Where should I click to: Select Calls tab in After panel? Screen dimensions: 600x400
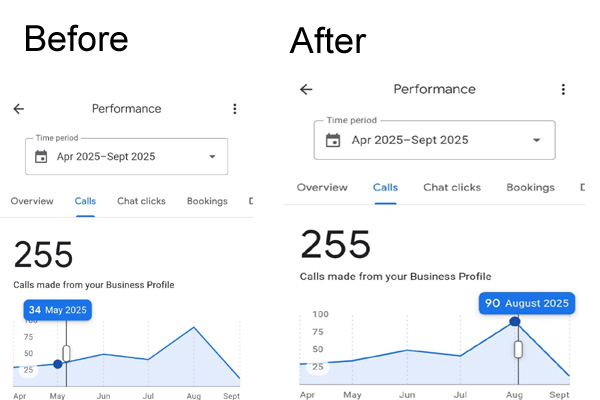(385, 187)
